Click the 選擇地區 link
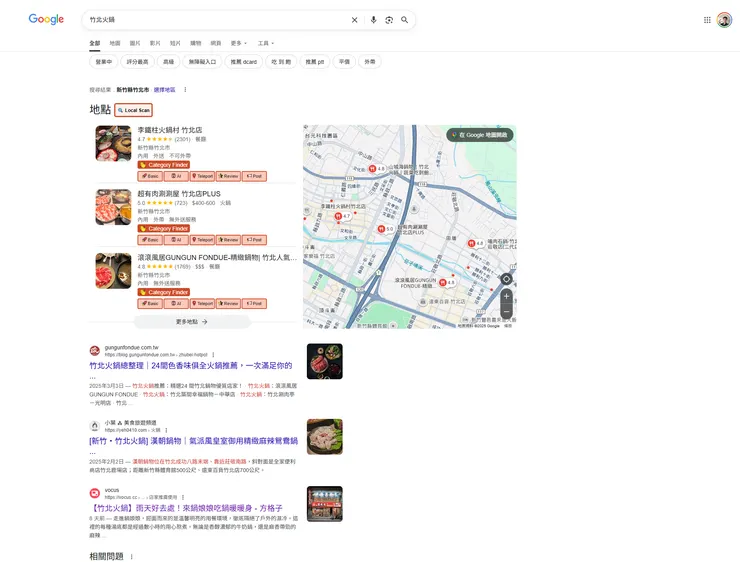Image resolution: width=740 pixels, height=562 pixels. [x=164, y=90]
